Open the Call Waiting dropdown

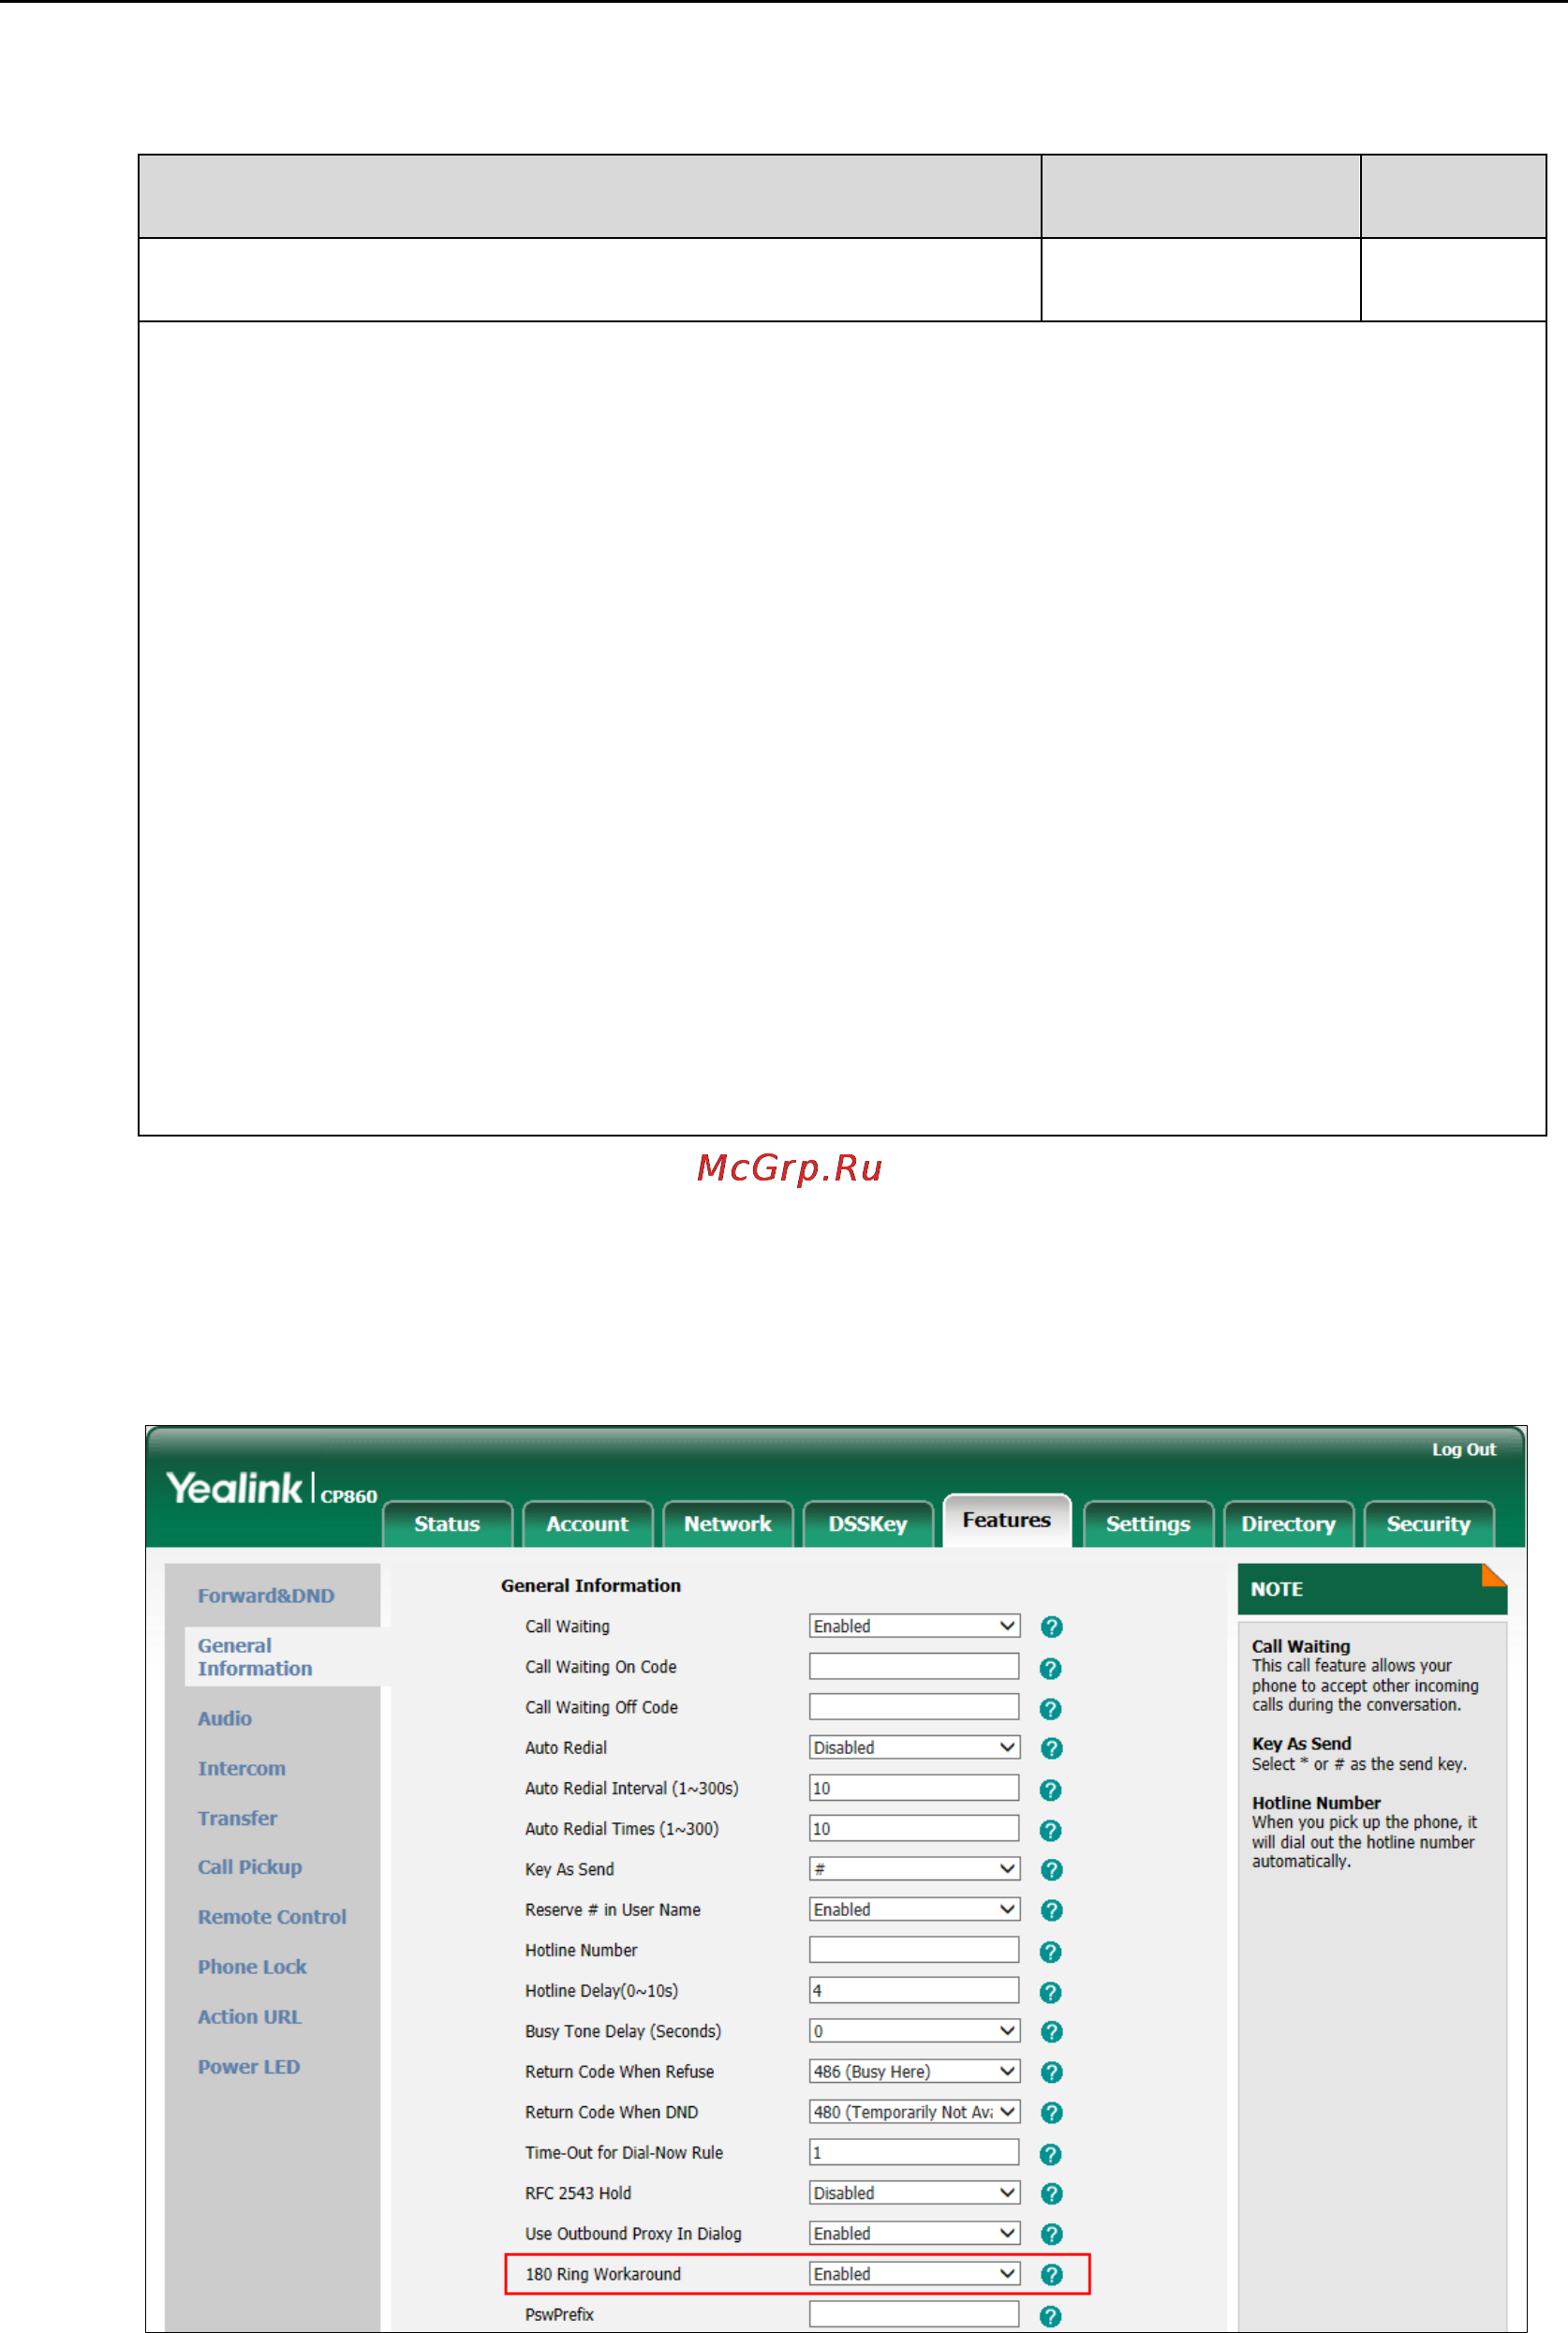914,1626
